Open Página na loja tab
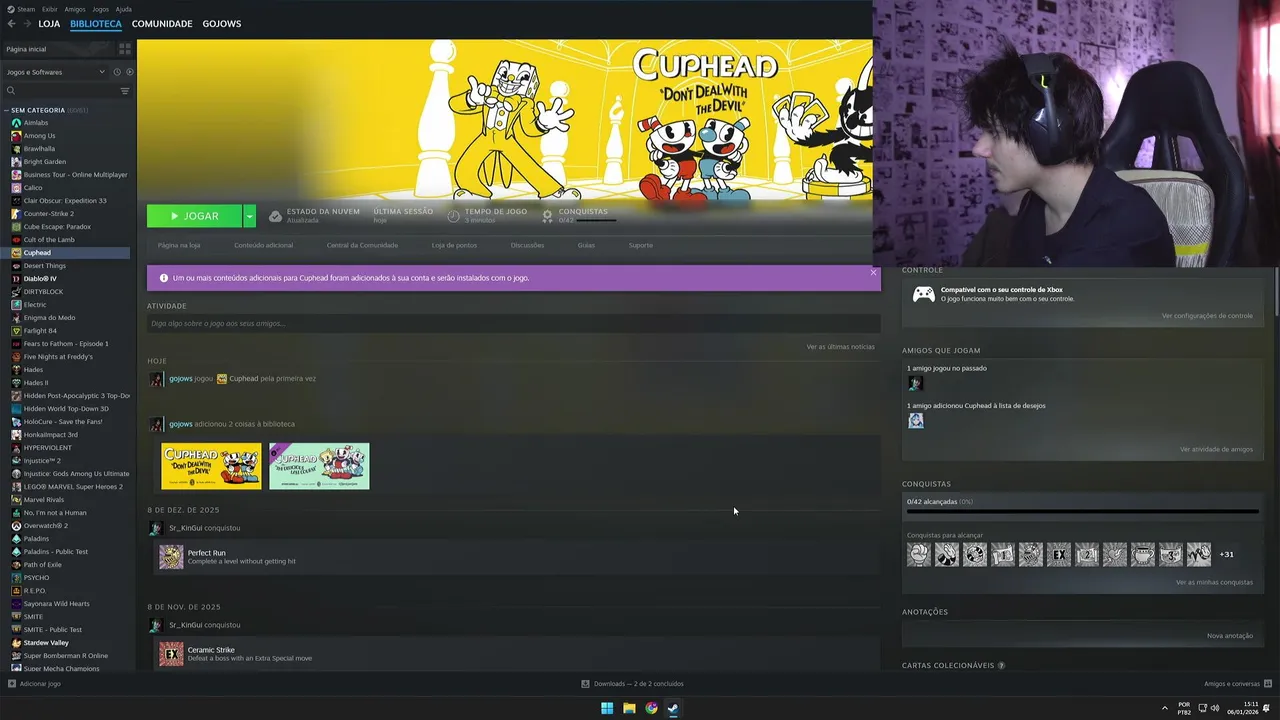The image size is (1280, 720). 179,245
